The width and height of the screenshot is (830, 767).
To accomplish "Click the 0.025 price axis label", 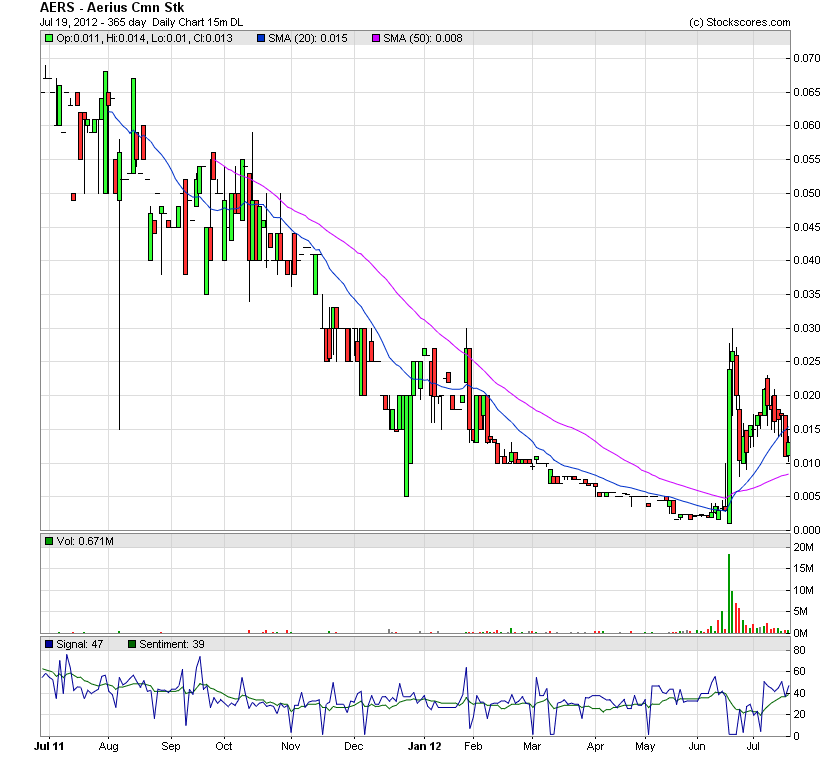I will 807,362.
